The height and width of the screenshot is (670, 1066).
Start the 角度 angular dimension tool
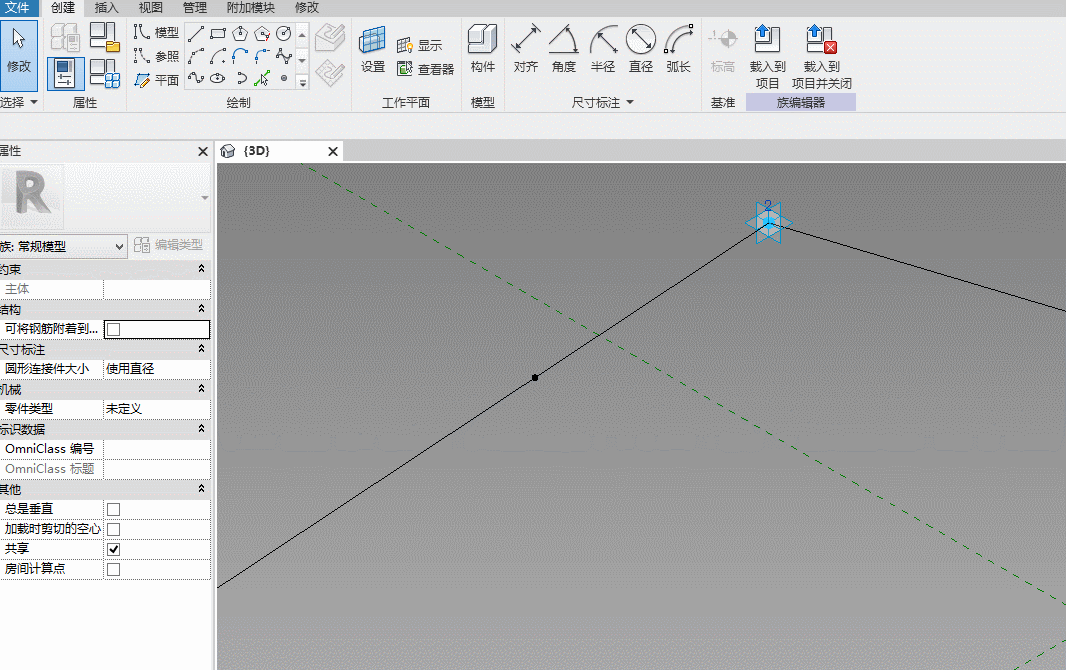(x=564, y=49)
